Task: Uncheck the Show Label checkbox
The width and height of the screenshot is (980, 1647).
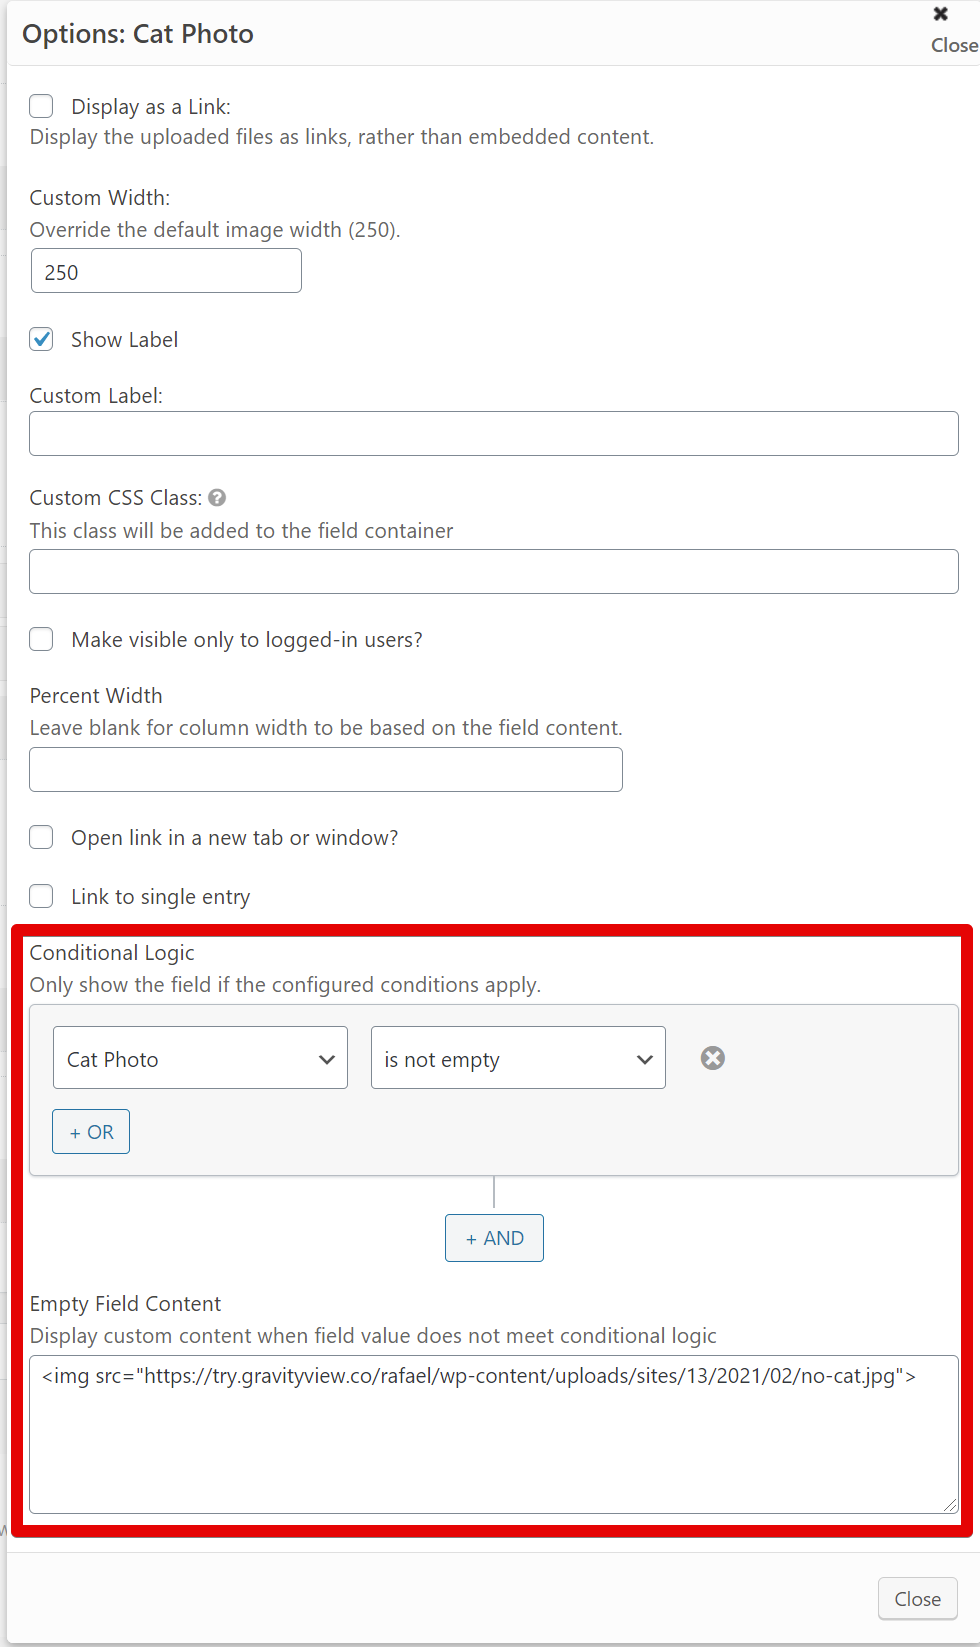Action: coord(41,339)
